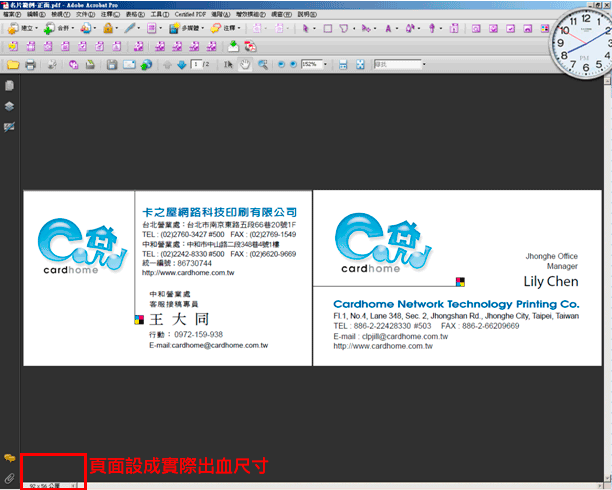Open the 工具 menu

coord(160,14)
